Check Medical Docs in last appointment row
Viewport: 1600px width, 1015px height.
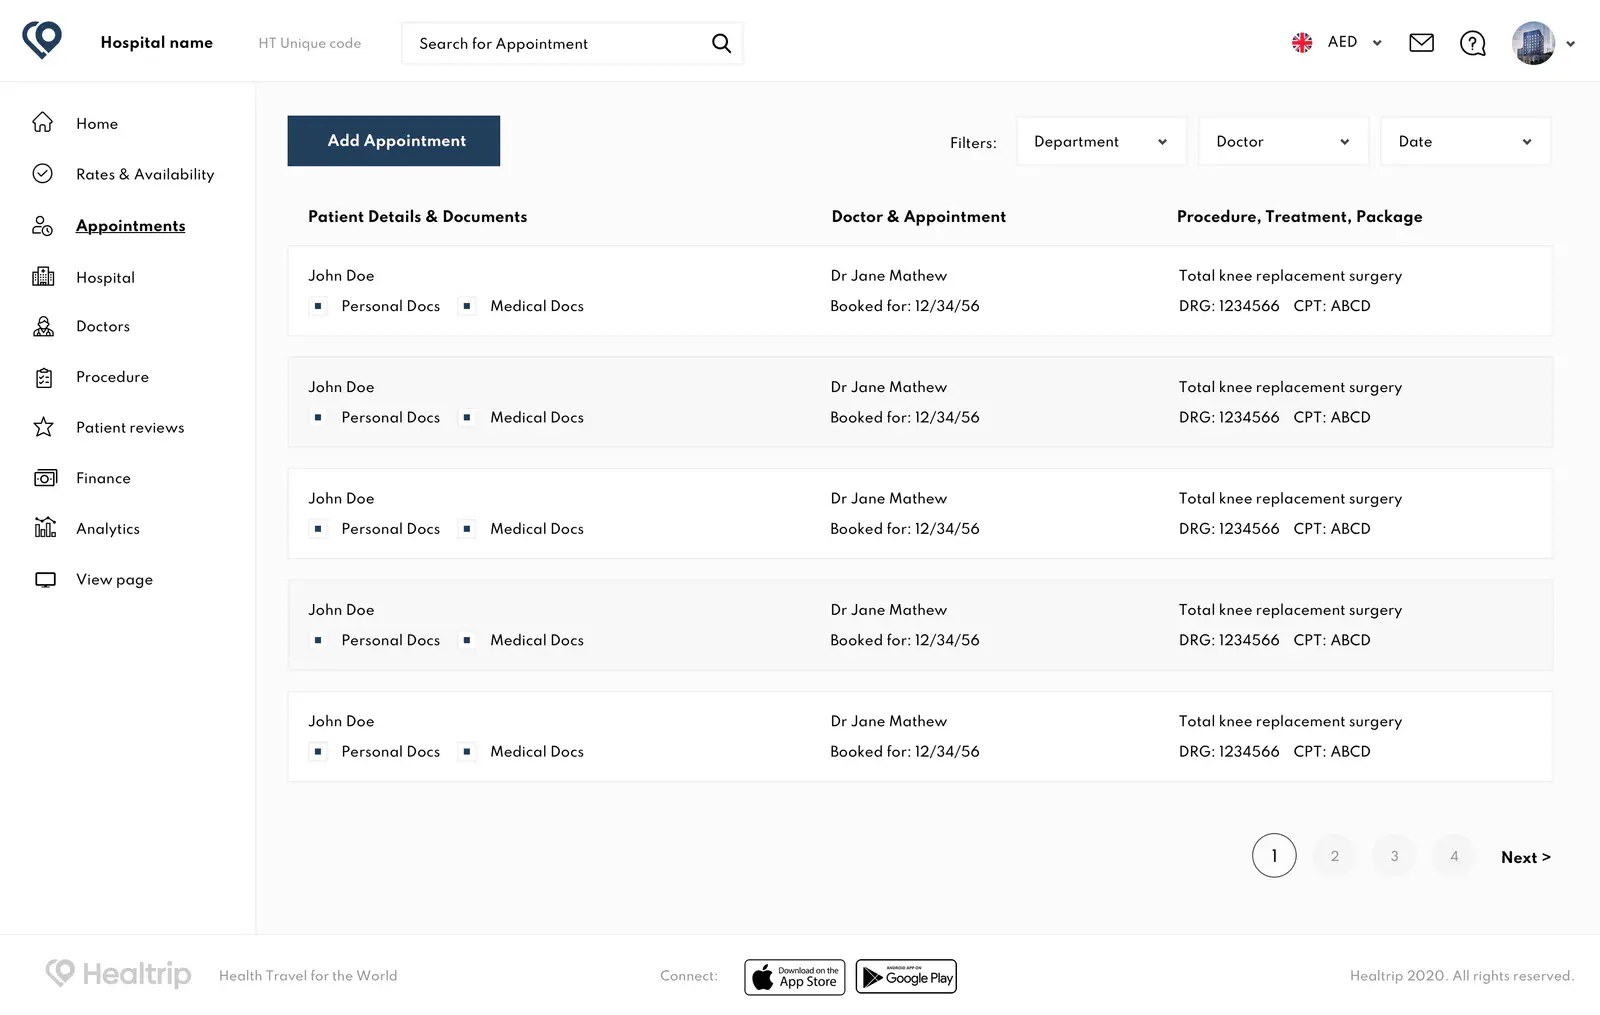(x=466, y=751)
